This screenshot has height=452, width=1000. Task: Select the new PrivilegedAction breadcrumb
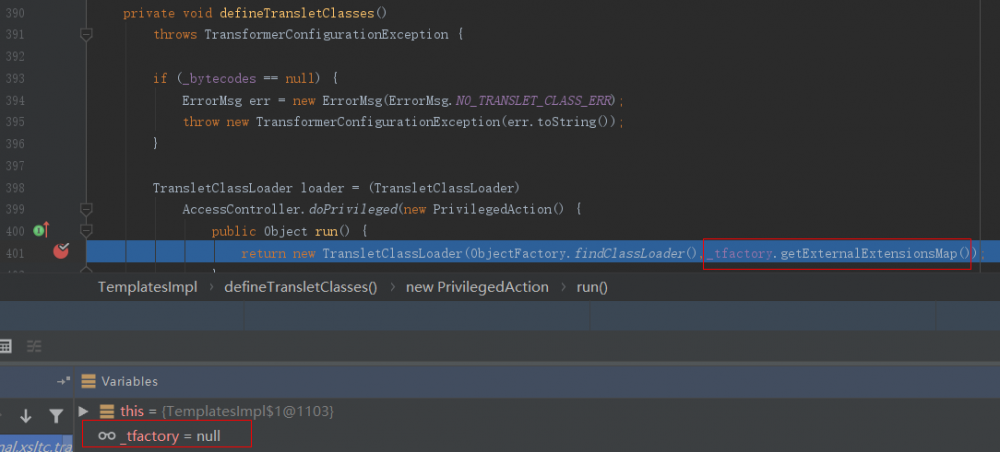point(477,287)
